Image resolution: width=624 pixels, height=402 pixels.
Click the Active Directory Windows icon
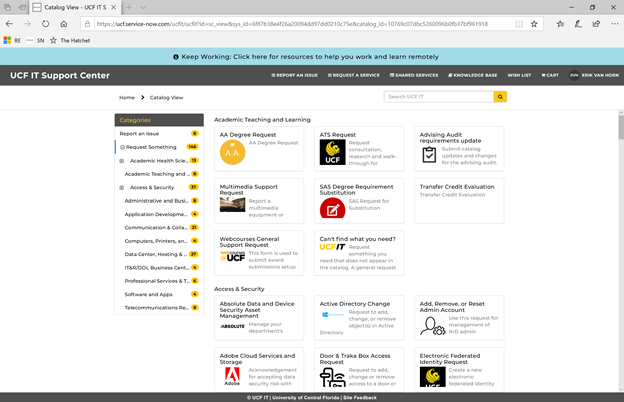332,314
